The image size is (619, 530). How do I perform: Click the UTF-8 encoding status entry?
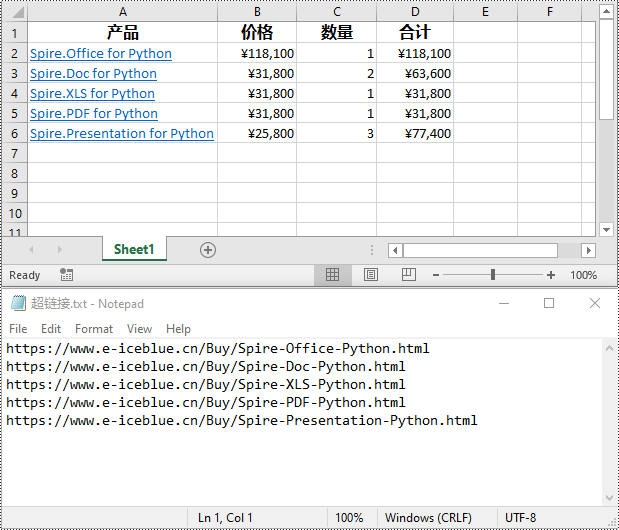point(520,517)
